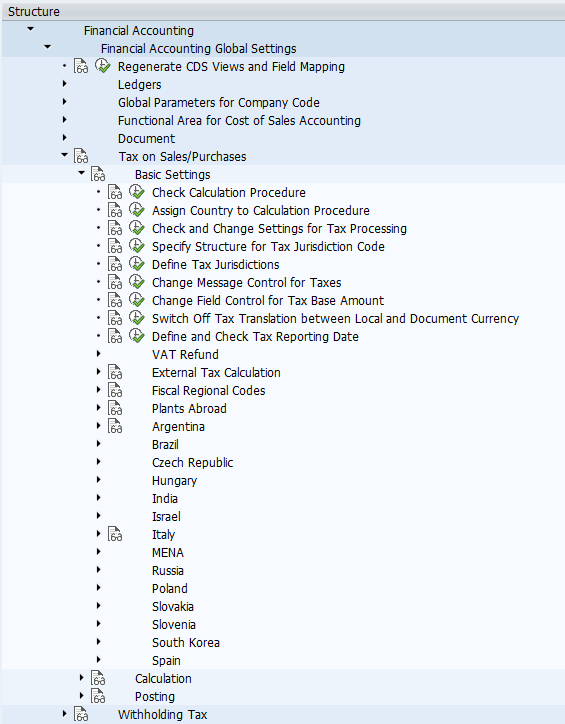Viewport: 565px width, 724px height.
Task: Collapse Financial Accounting Global Settings node
Action: (48, 48)
